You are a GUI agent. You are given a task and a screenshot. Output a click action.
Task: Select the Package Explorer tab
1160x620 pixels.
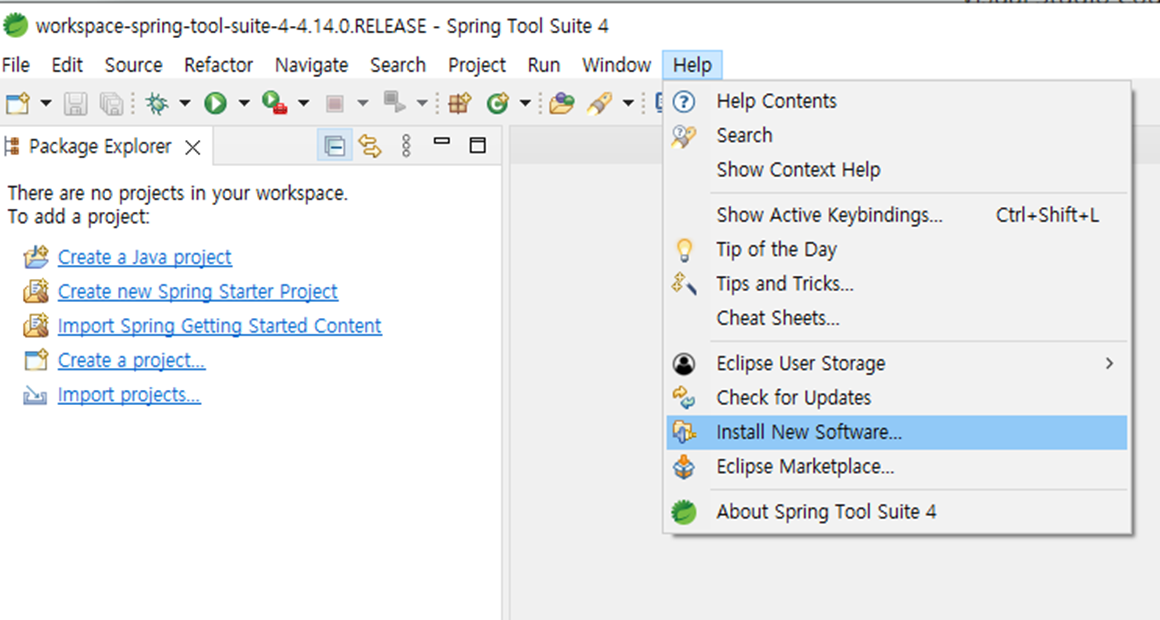100,146
